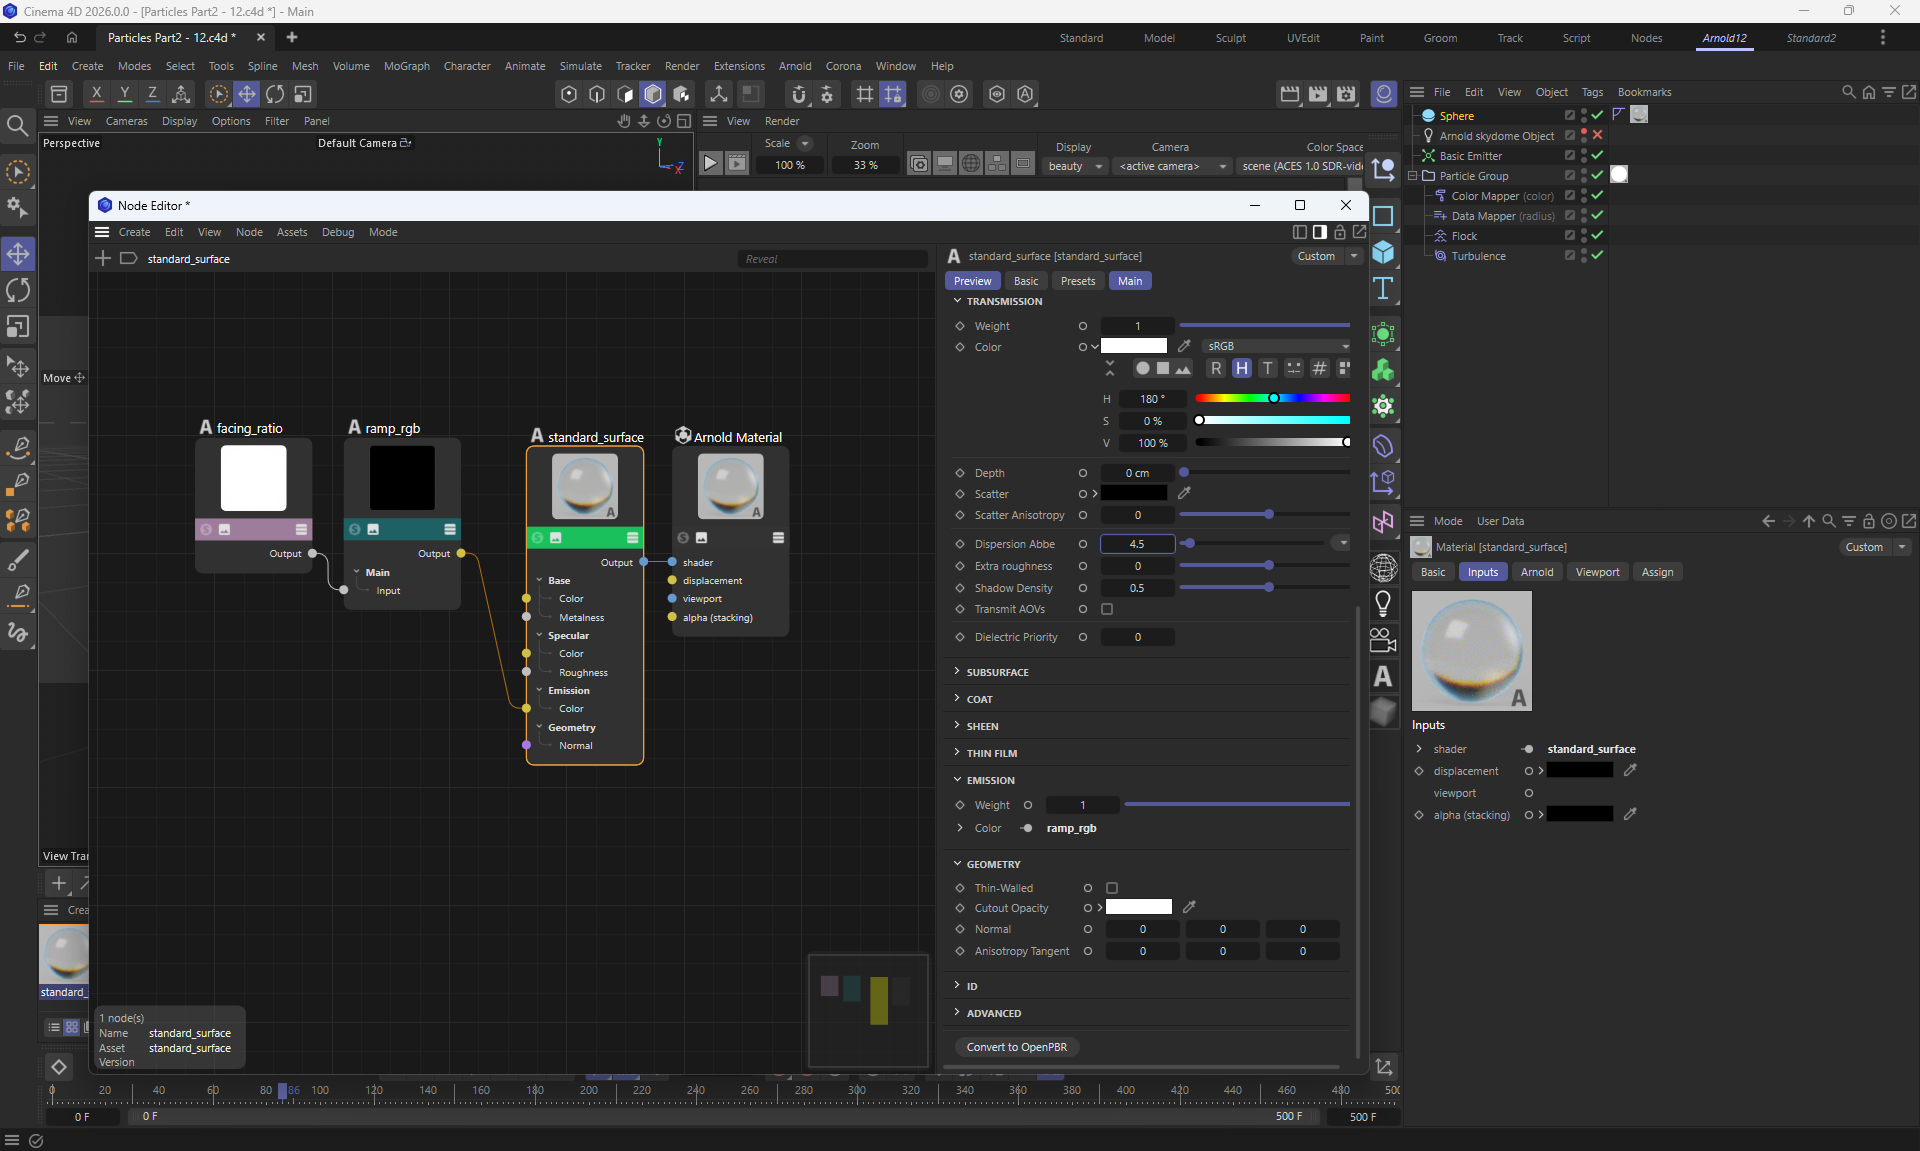Enable the Transmit AOVs checkbox

click(x=1107, y=609)
